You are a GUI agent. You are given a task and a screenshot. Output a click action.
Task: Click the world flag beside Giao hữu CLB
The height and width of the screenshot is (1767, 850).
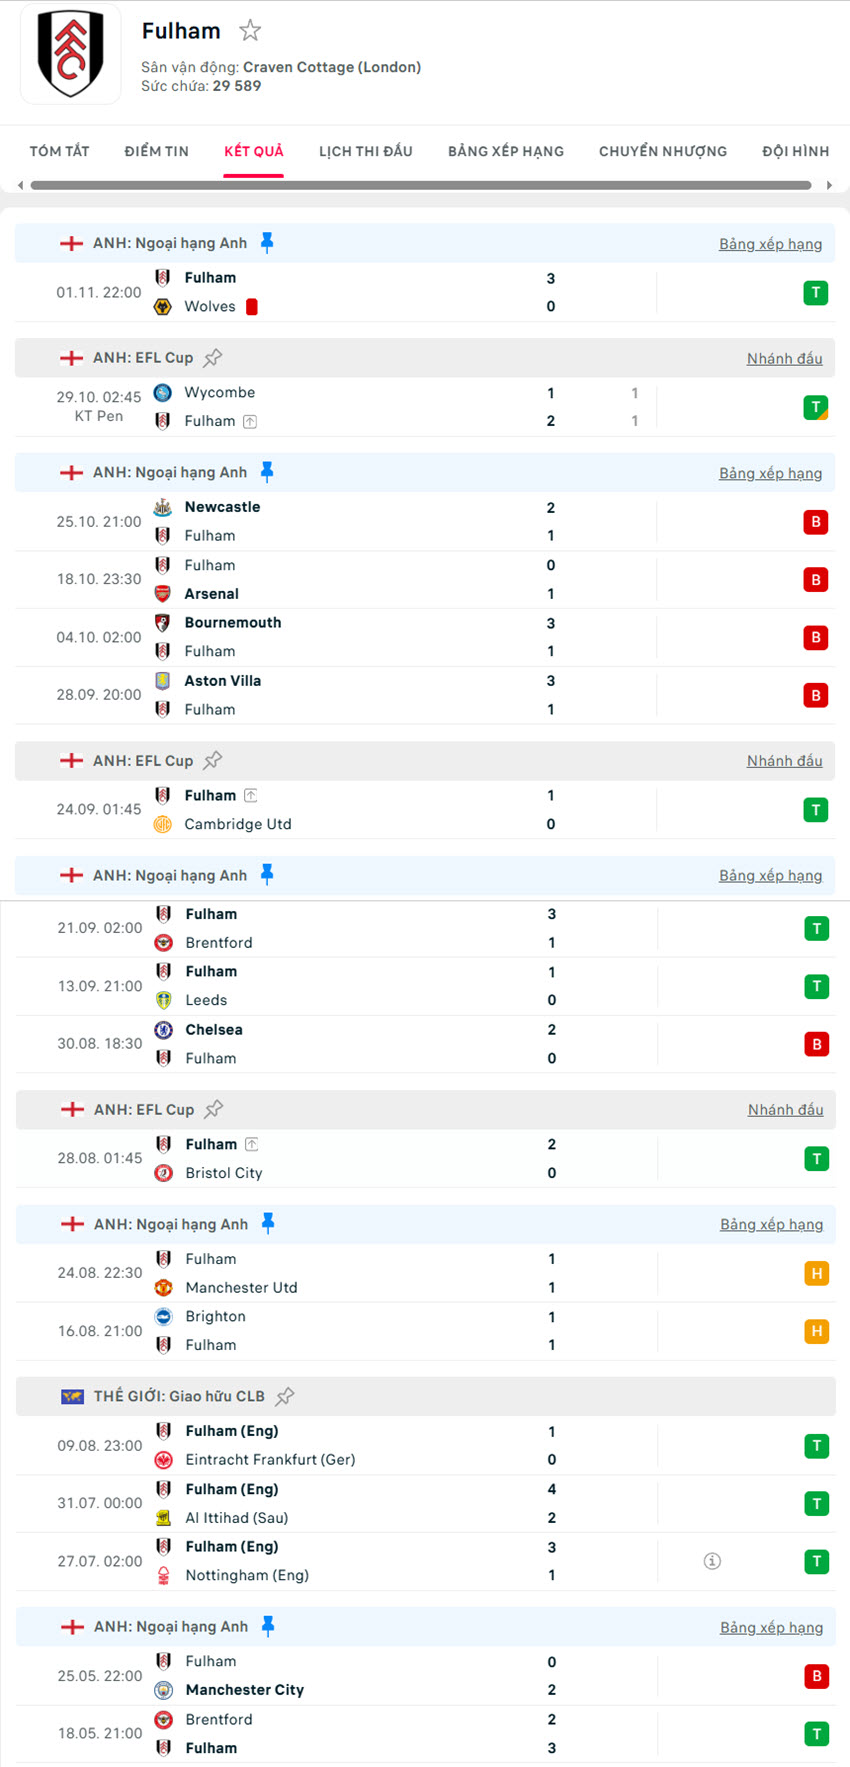[x=70, y=1396]
